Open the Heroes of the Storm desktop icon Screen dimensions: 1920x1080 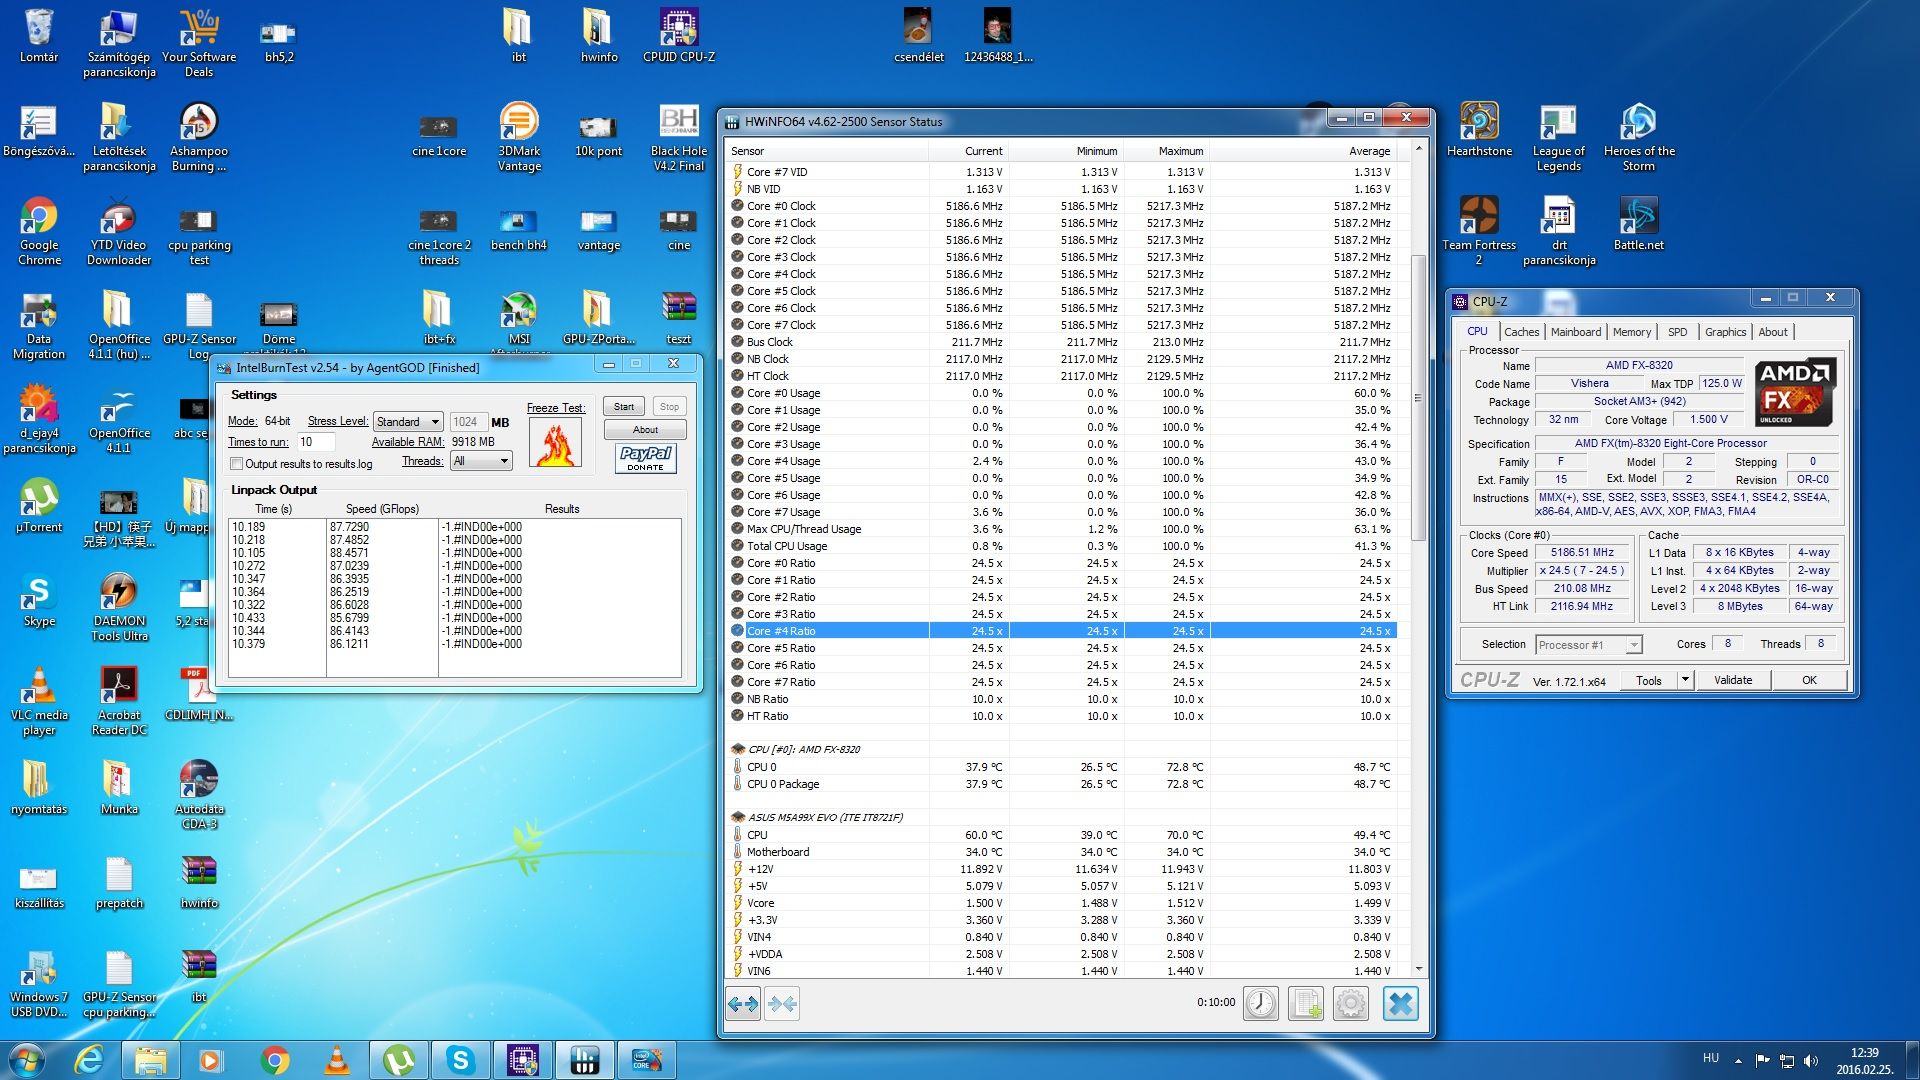click(x=1638, y=137)
